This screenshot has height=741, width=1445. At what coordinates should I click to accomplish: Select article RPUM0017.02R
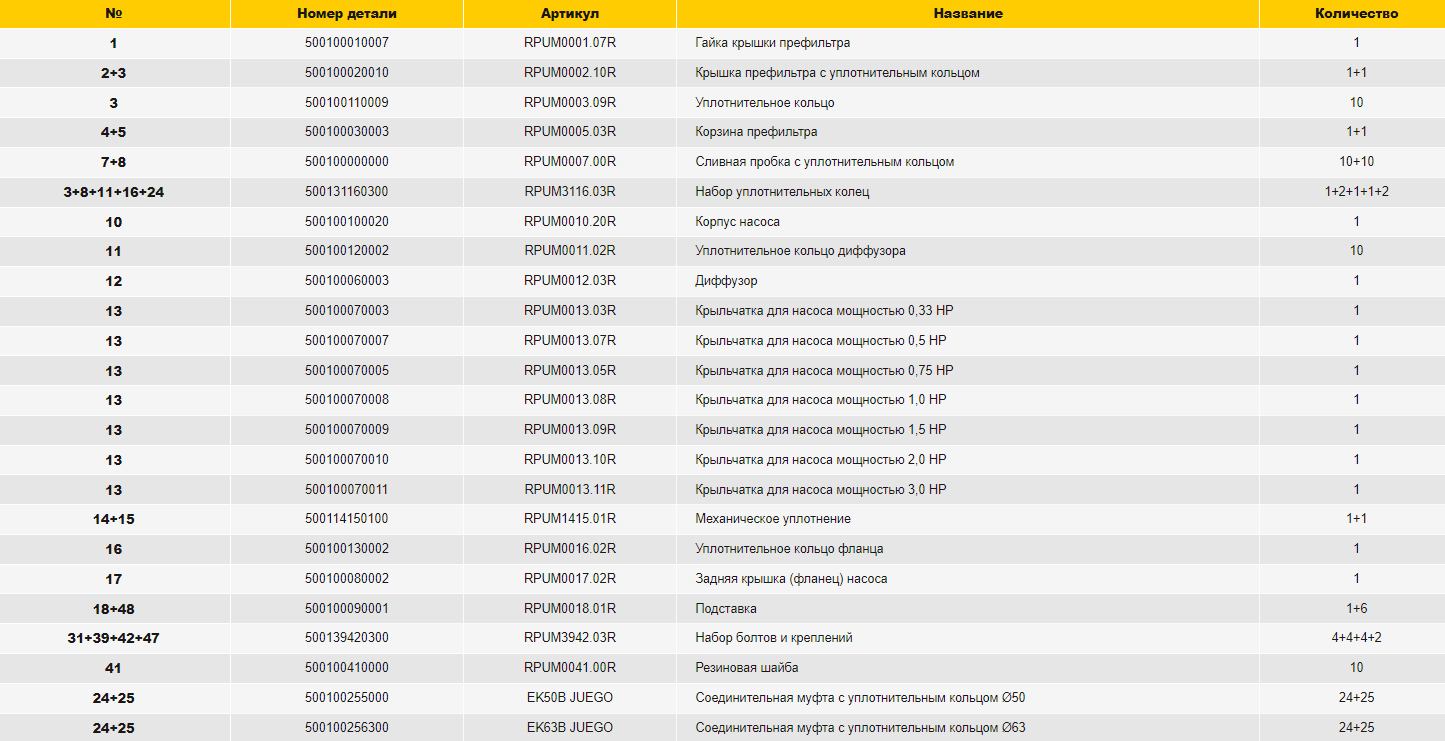pos(570,578)
